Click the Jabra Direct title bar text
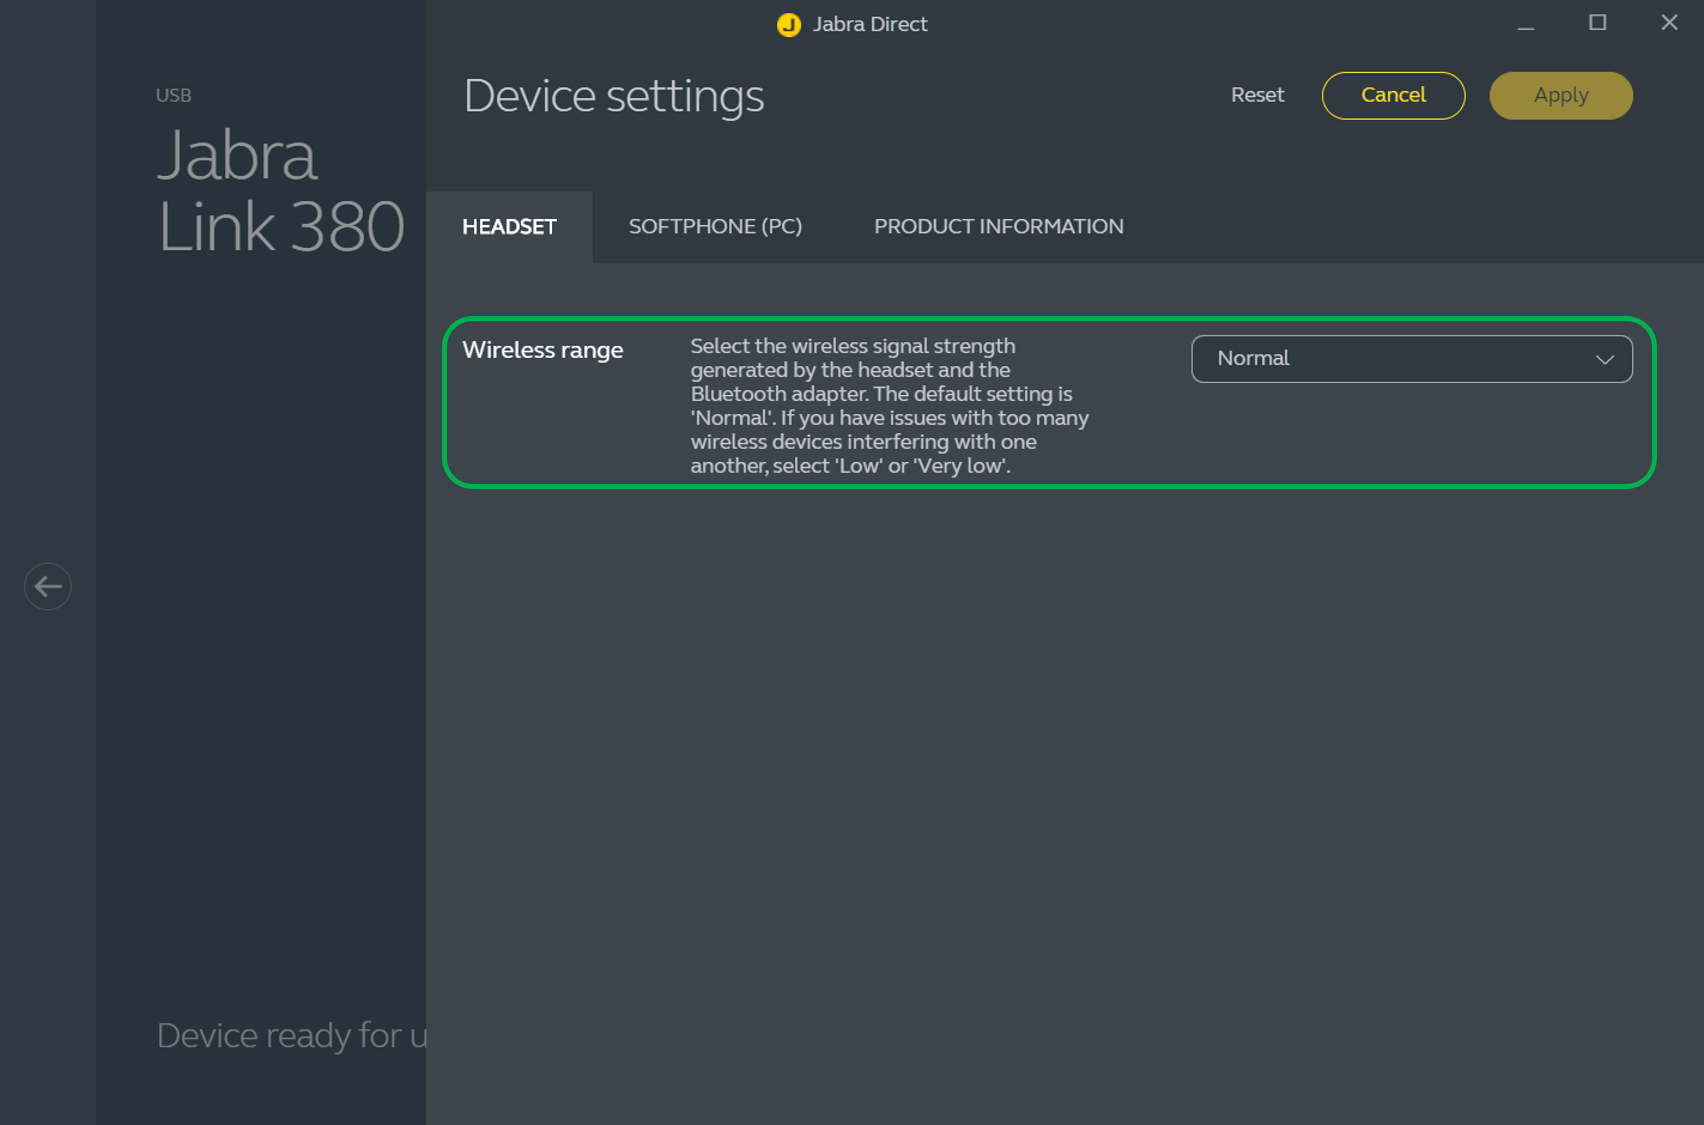The image size is (1704, 1125). point(869,25)
